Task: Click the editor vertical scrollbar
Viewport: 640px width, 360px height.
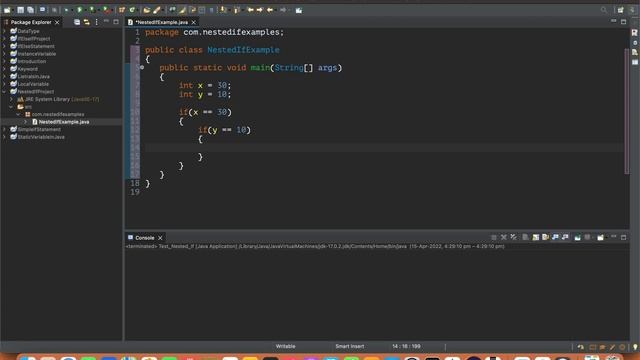Action: tap(627, 111)
